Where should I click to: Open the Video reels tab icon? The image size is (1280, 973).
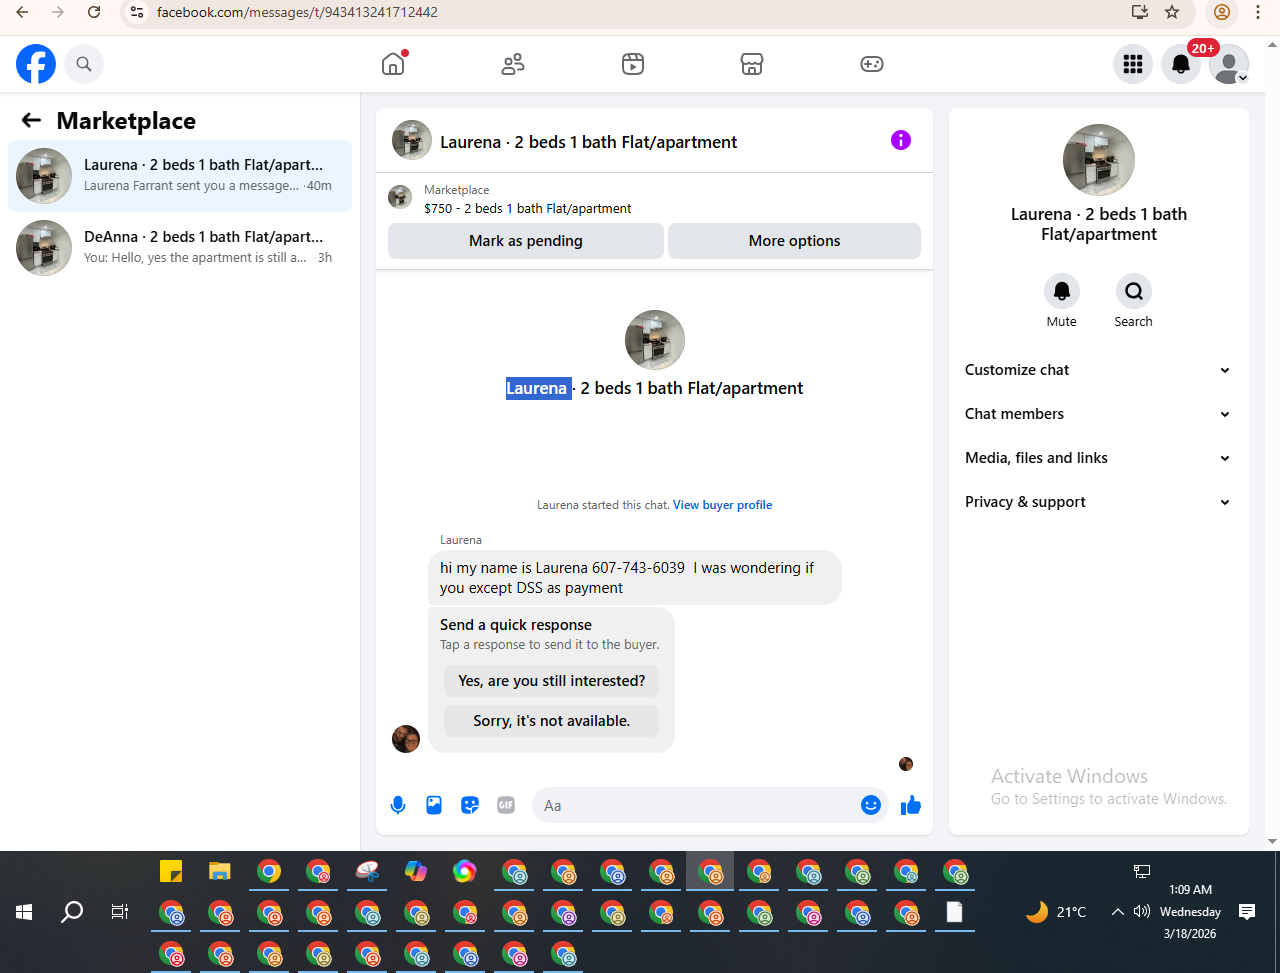pyautogui.click(x=633, y=64)
